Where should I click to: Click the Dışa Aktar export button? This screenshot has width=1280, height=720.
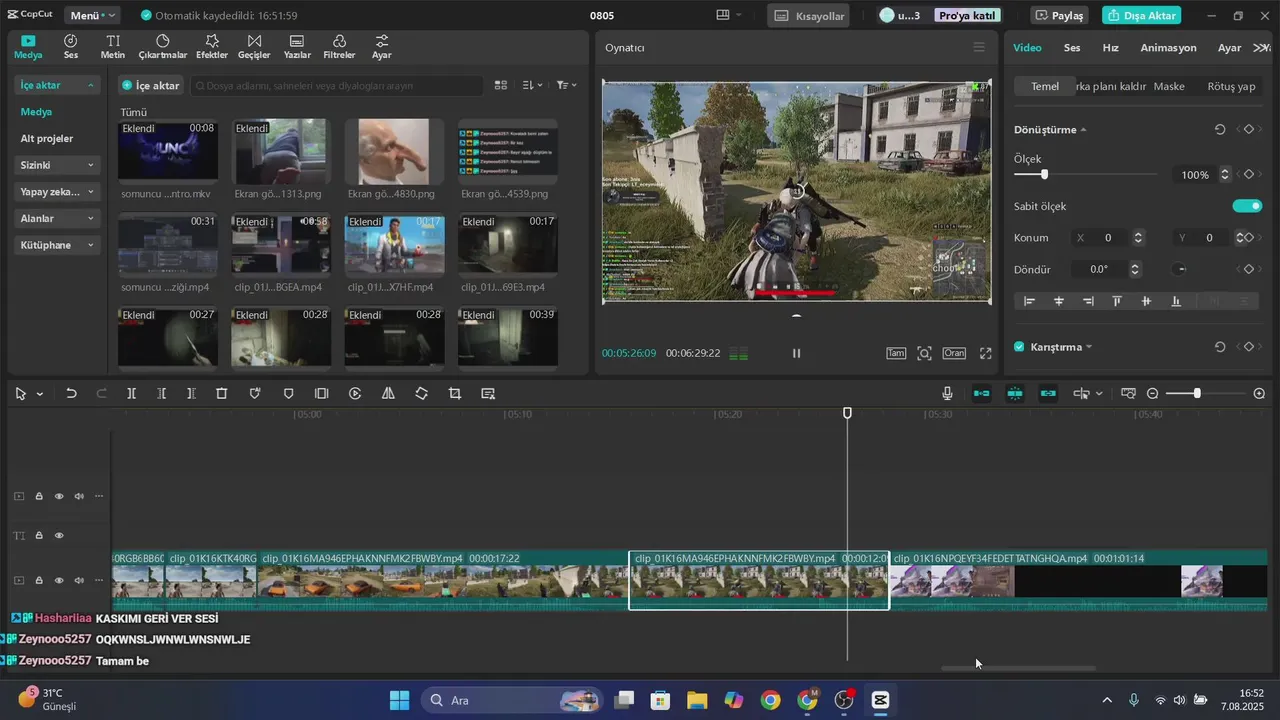(x=1141, y=16)
